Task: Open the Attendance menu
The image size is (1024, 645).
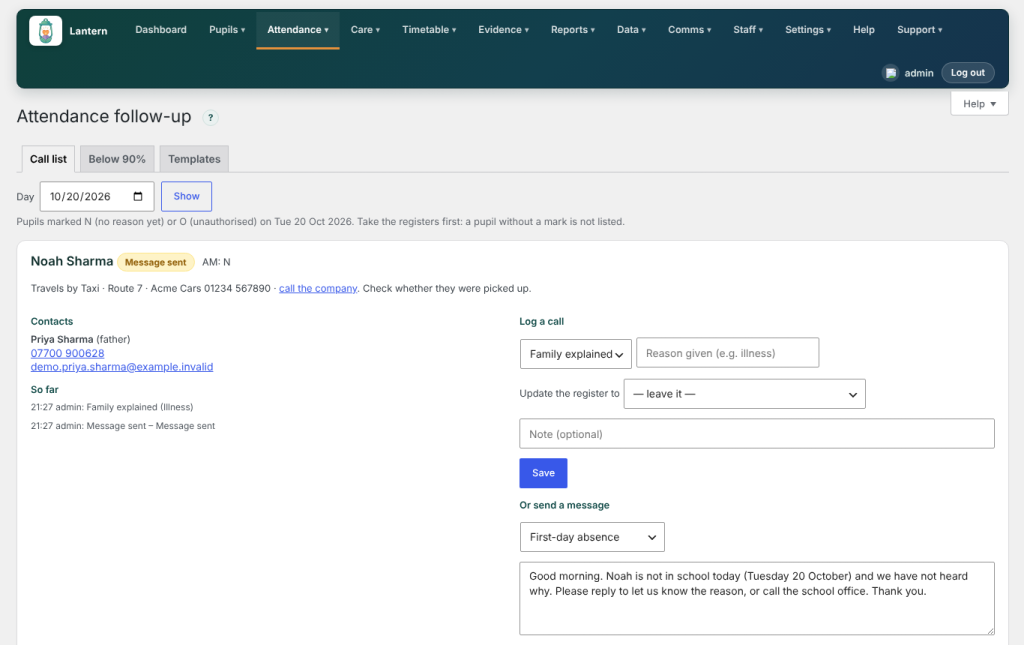Action: [298, 30]
